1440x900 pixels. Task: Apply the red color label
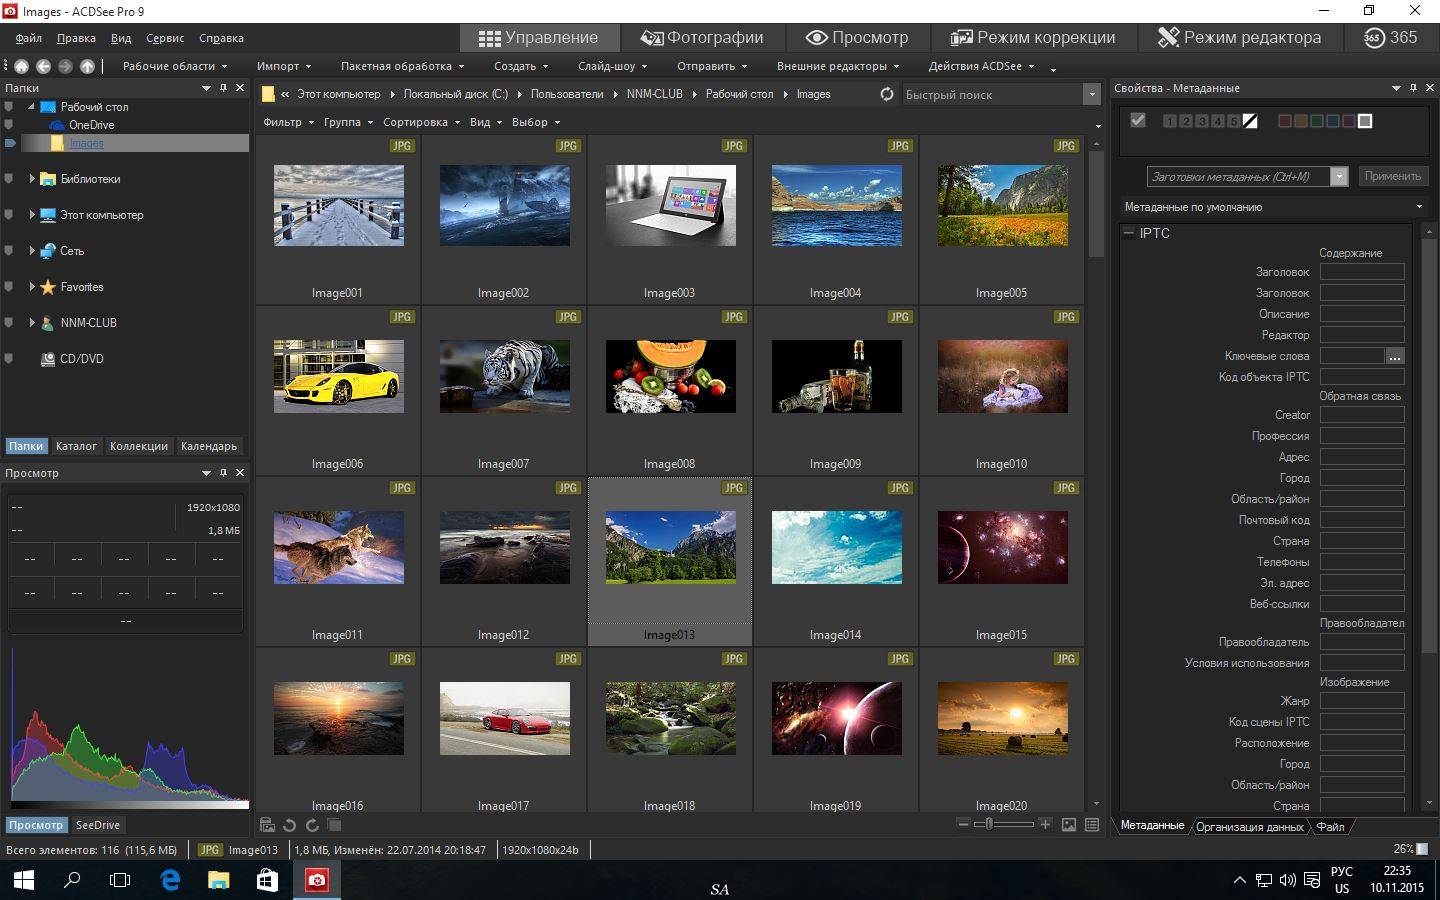click(x=1284, y=121)
